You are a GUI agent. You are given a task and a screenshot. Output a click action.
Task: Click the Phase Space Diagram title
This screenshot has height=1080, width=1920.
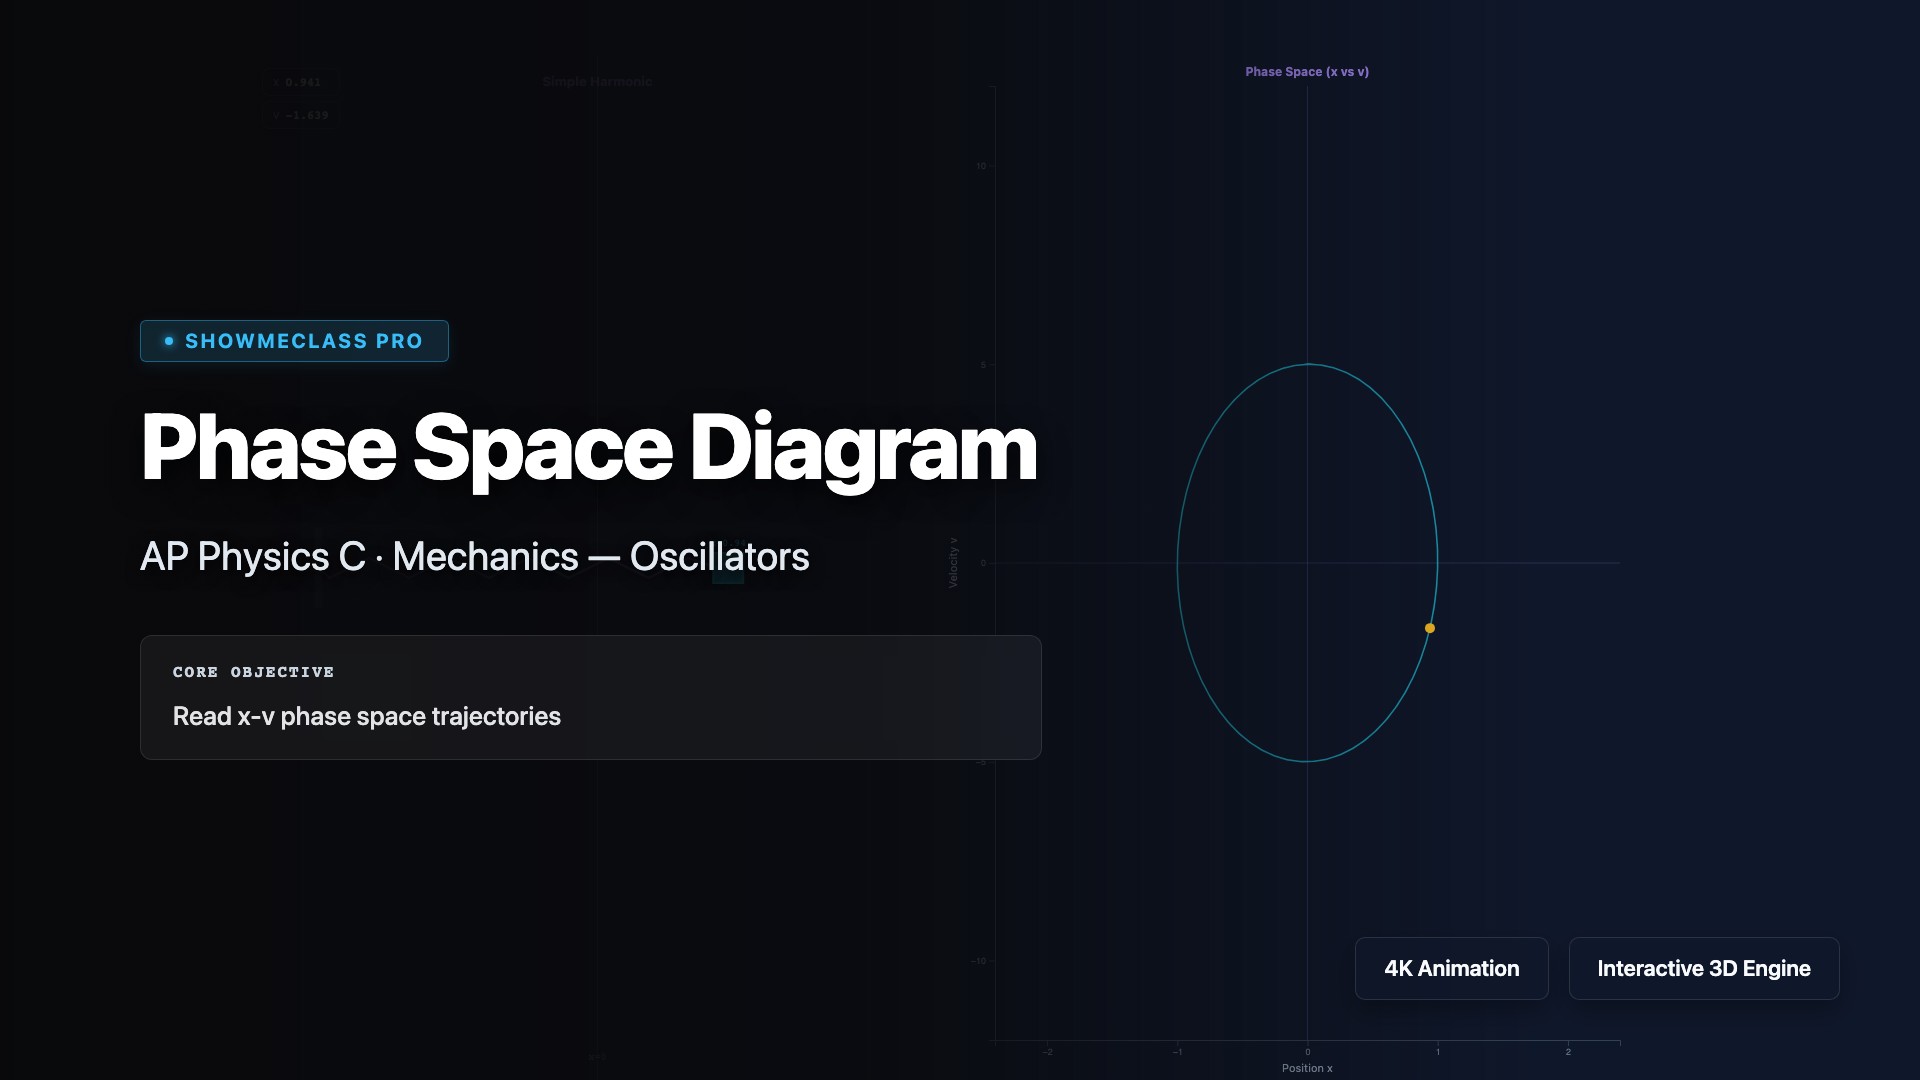click(589, 448)
